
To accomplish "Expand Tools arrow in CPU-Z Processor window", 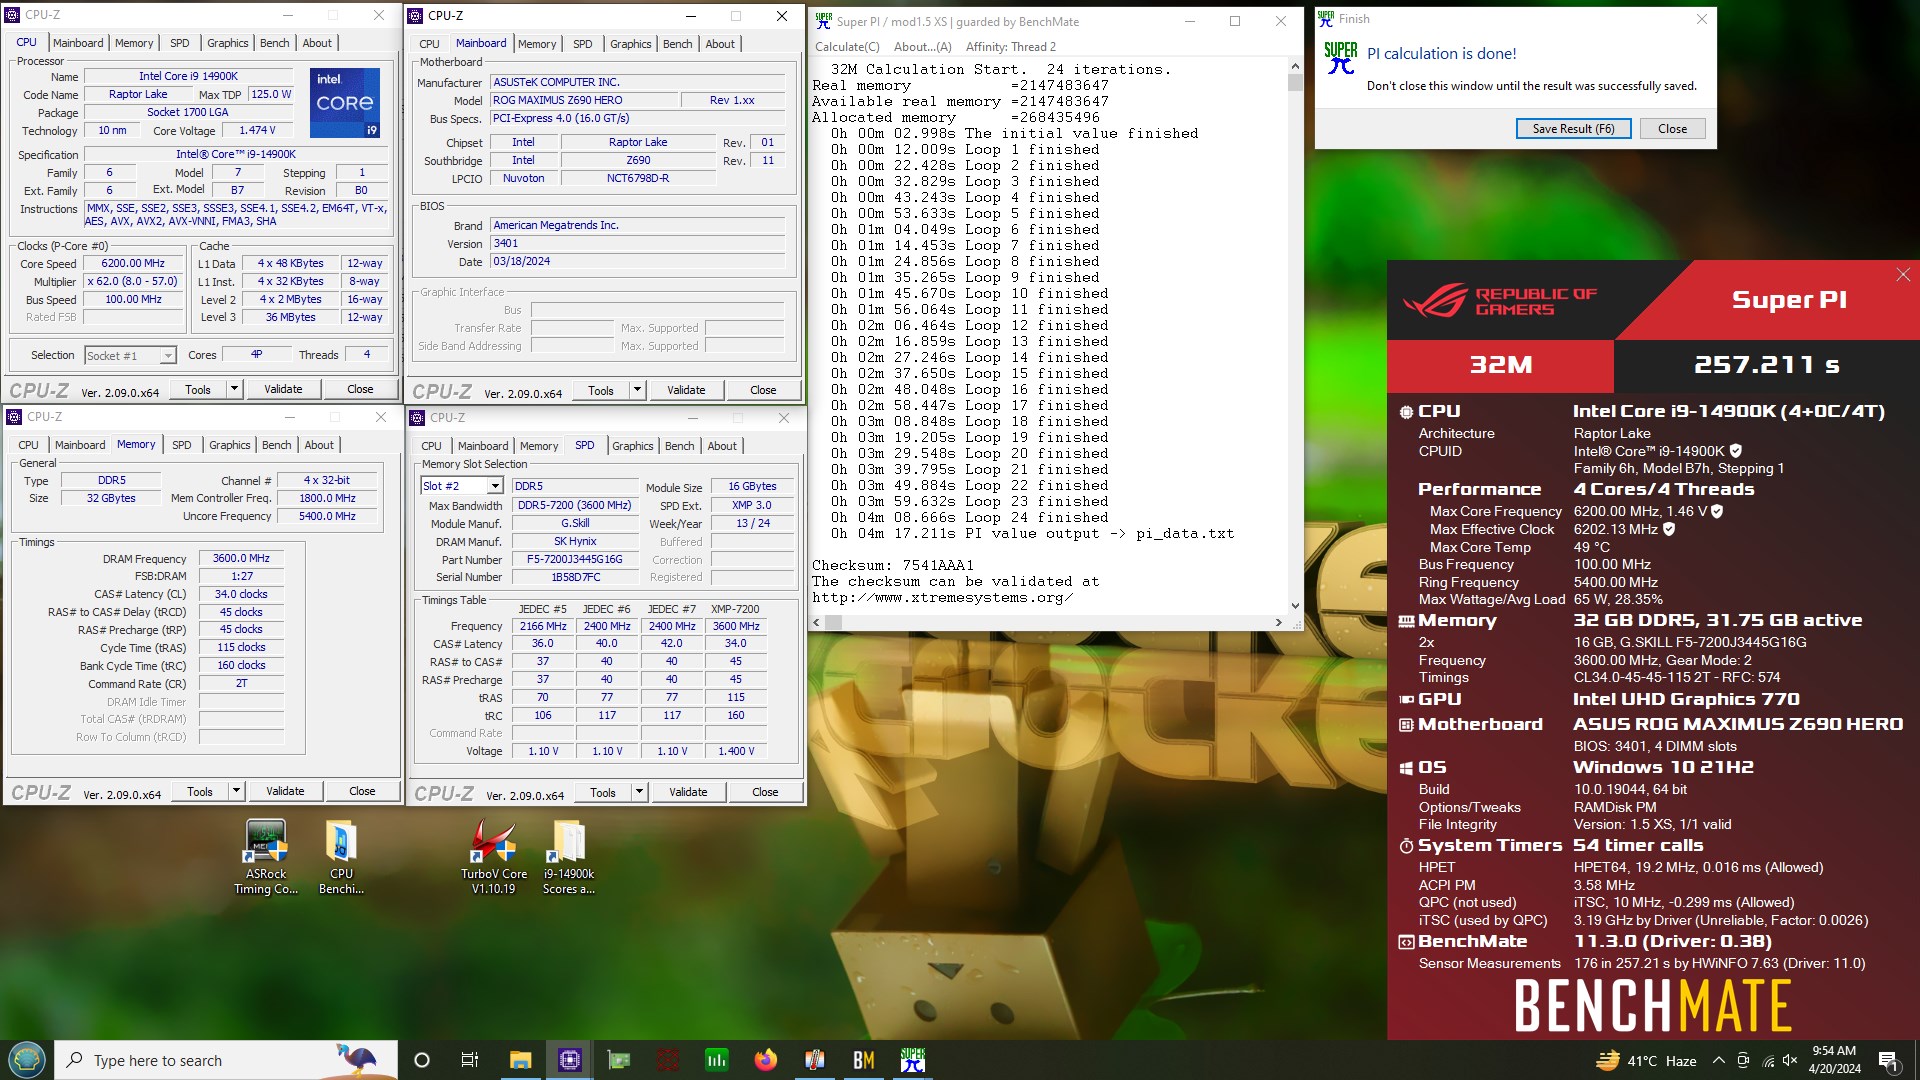I will (x=234, y=389).
